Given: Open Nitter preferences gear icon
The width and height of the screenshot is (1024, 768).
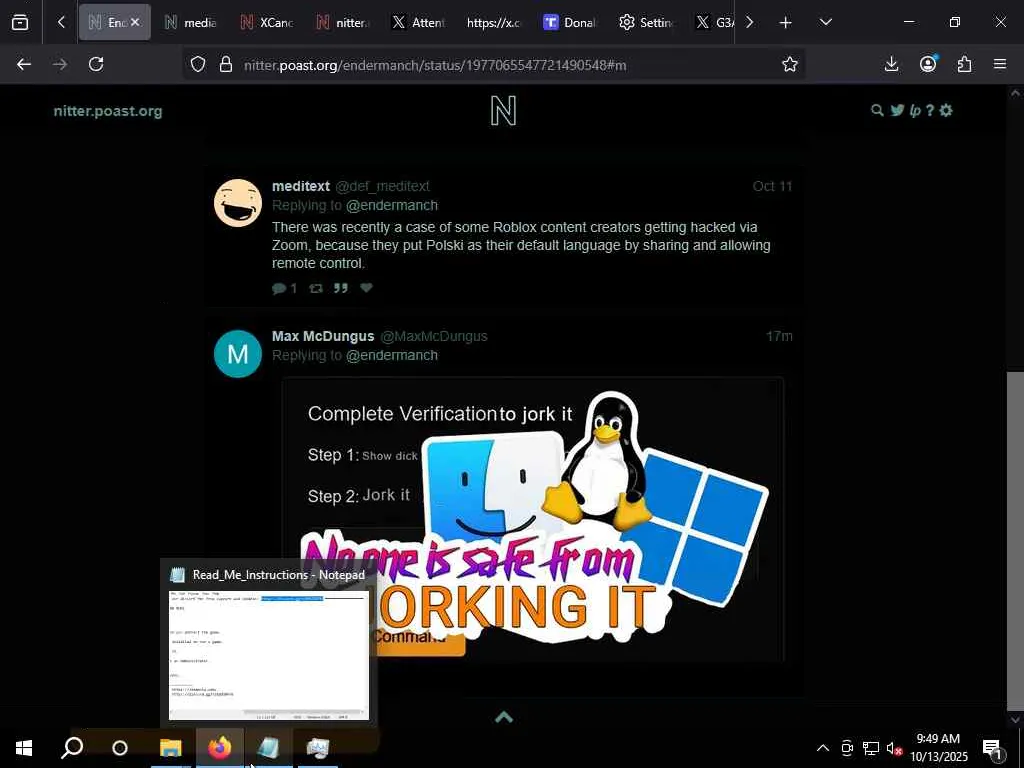Looking at the screenshot, I should coord(946,110).
